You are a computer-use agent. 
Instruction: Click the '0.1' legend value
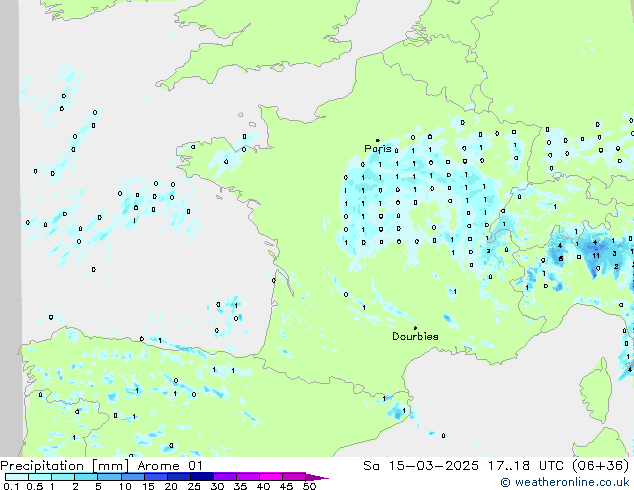(x=11, y=486)
